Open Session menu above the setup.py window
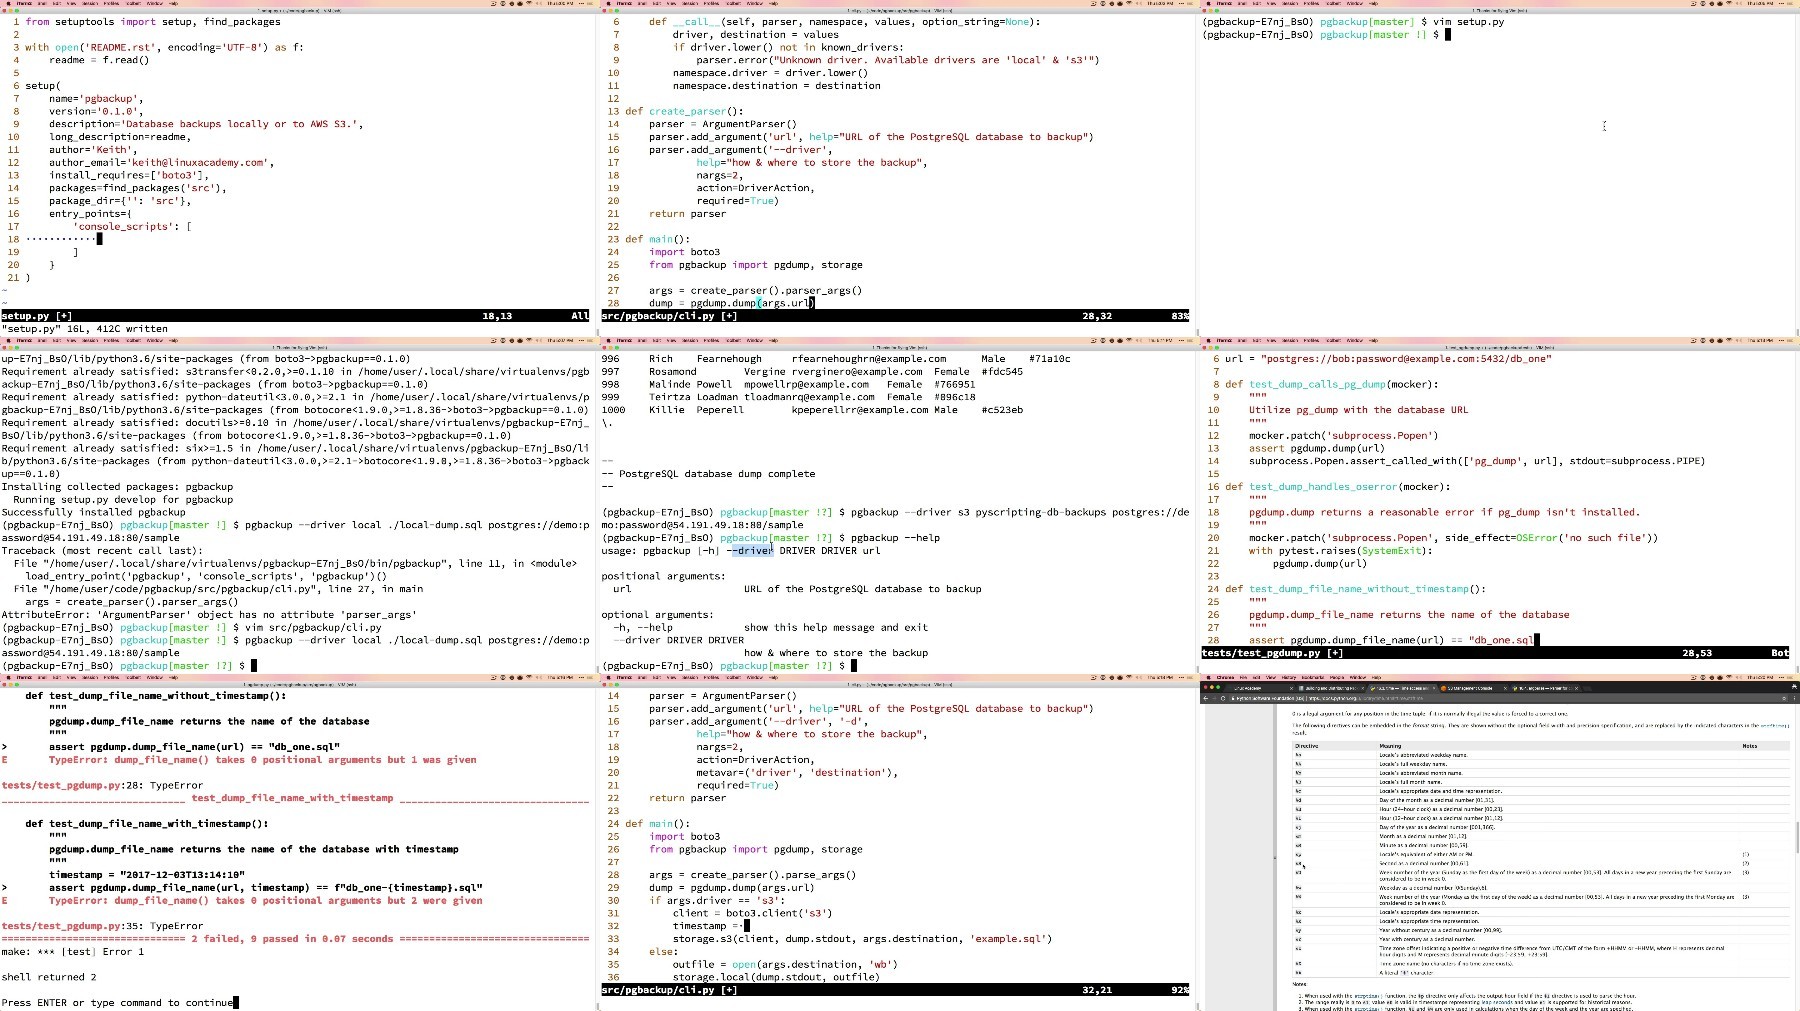This screenshot has width=1800, height=1011. (89, 3)
